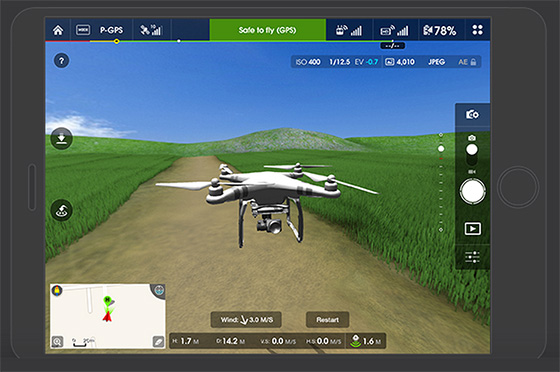Open the help question mark icon

pyautogui.click(x=61, y=61)
